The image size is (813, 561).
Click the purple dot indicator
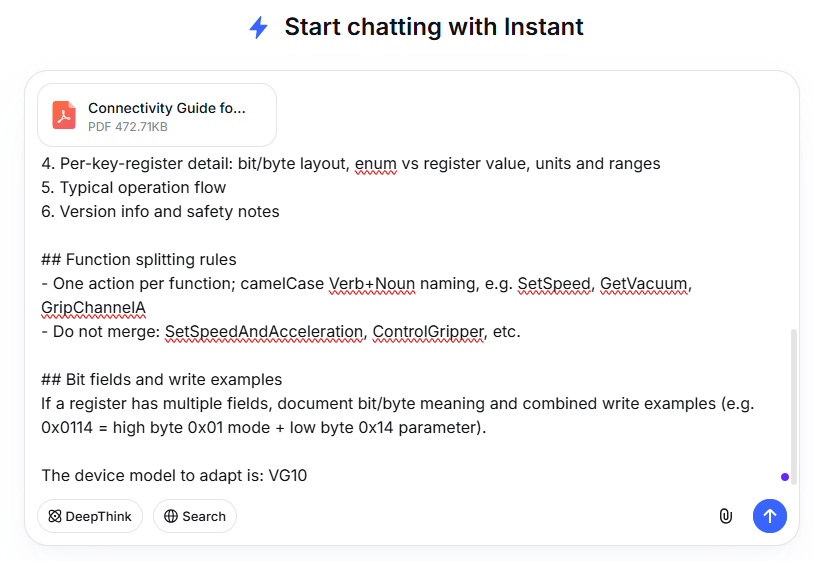click(785, 477)
